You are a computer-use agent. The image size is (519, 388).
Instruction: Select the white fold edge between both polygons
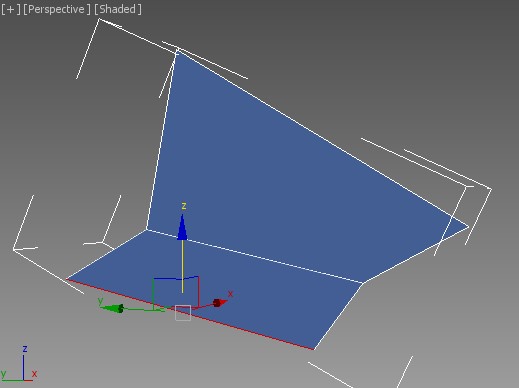[255, 256]
